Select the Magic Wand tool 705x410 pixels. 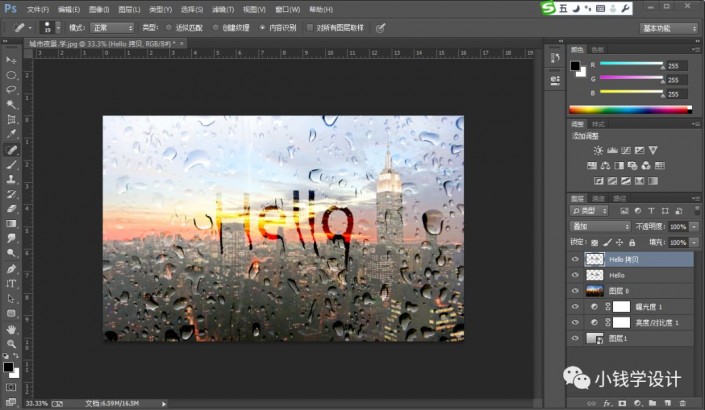[x=11, y=105]
